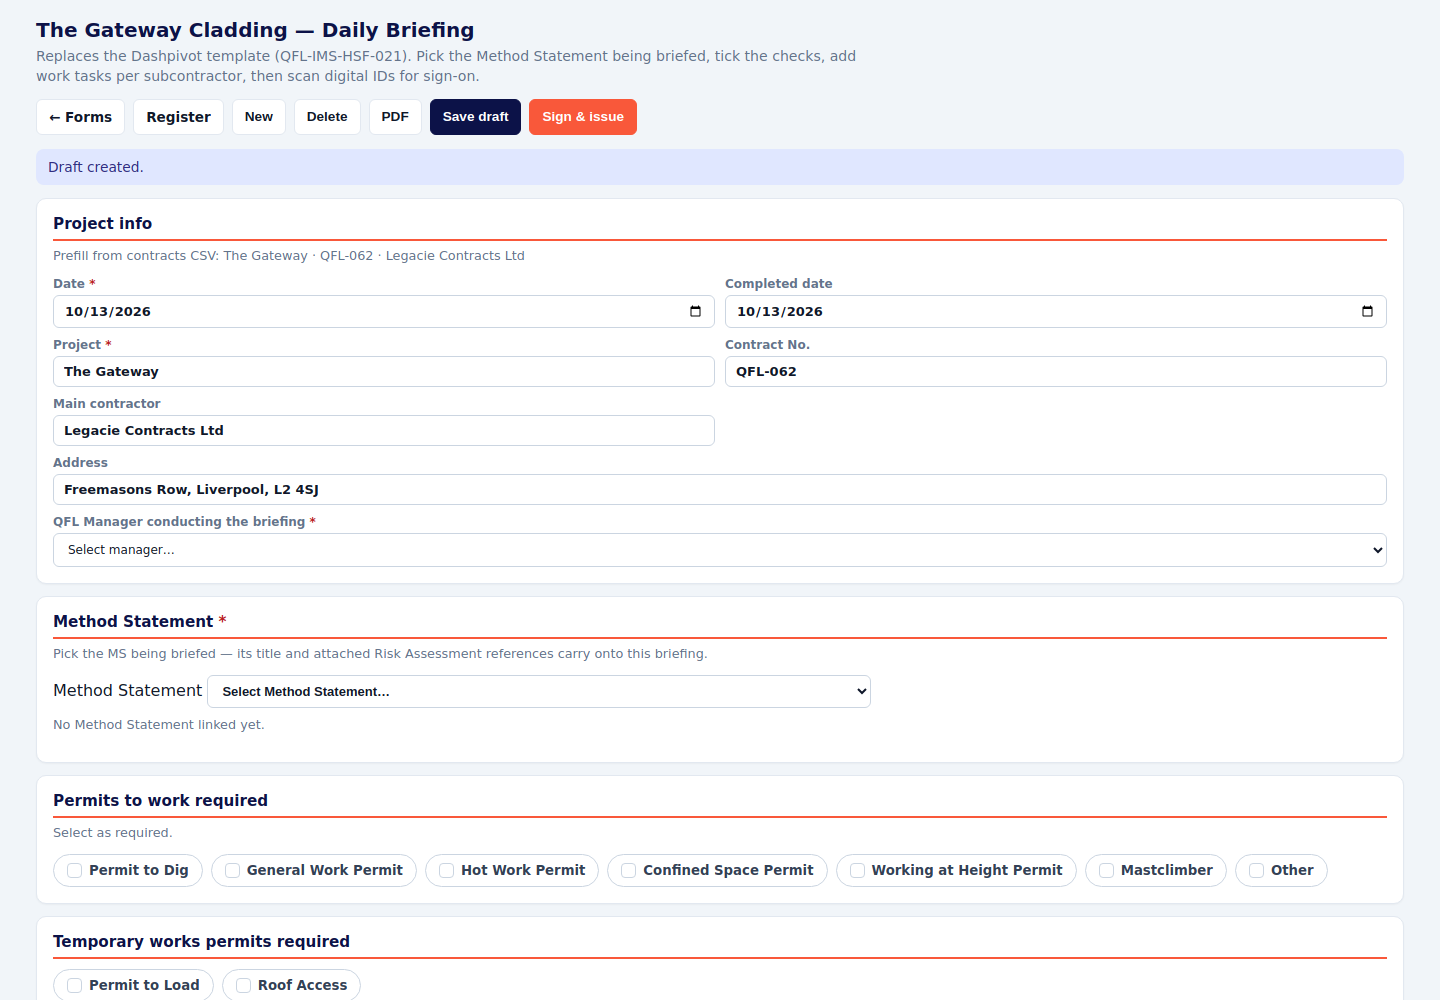Open calendar picker icon in Completed date field
This screenshot has width=1440, height=1000.
1367,311
